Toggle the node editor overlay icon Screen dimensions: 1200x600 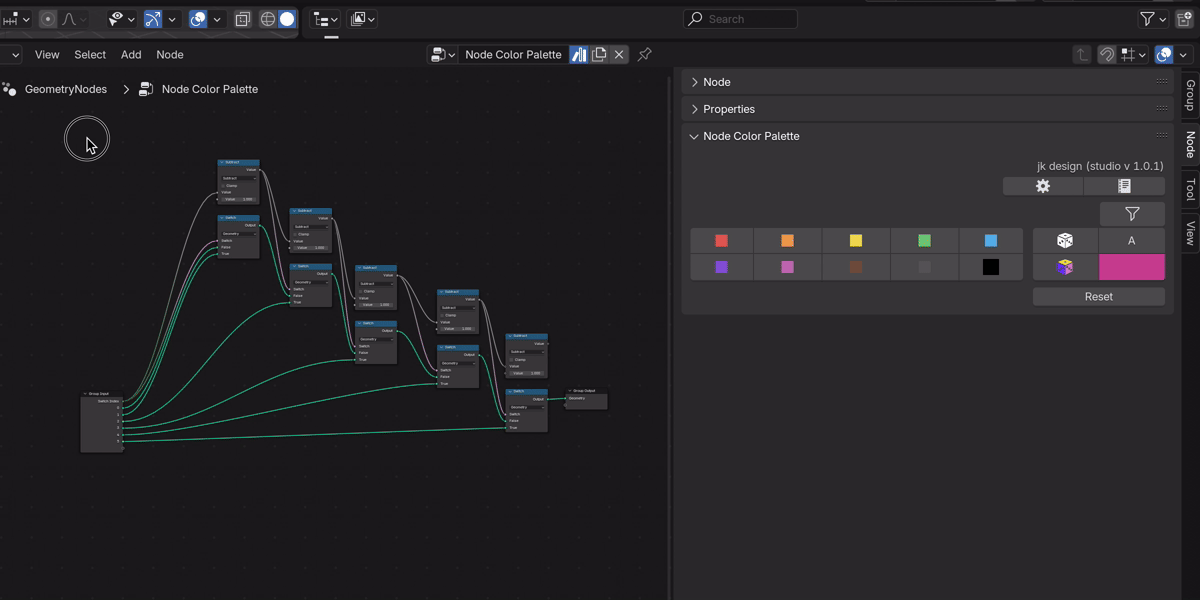coord(1164,55)
